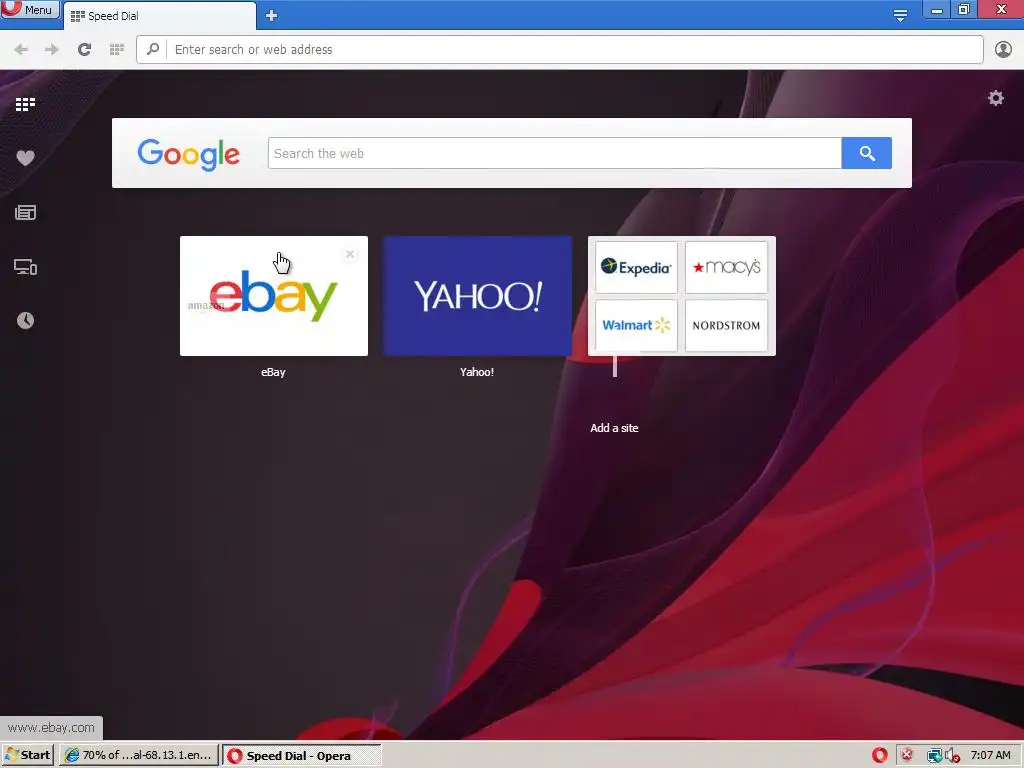Open the tab menu icon in title bar
This screenshot has height=768, width=1024.
(x=900, y=16)
